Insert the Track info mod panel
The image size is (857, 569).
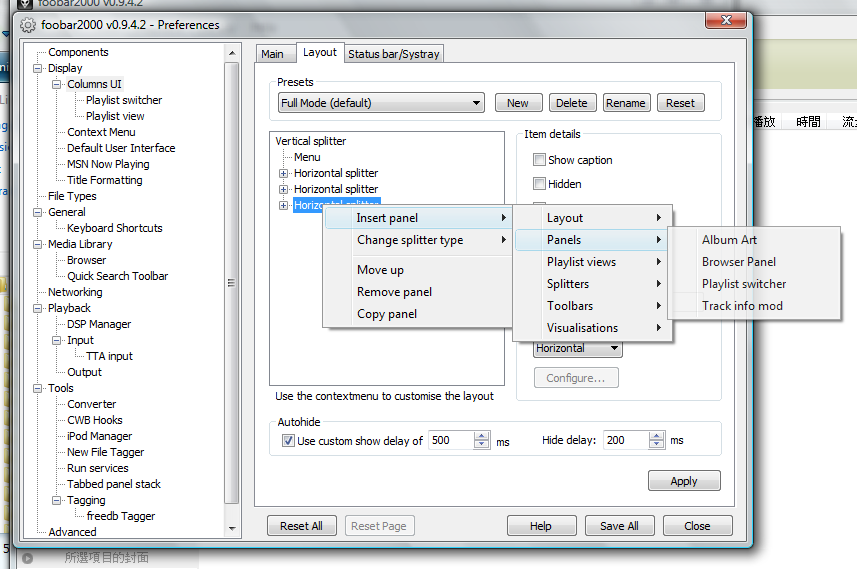click(x=754, y=306)
